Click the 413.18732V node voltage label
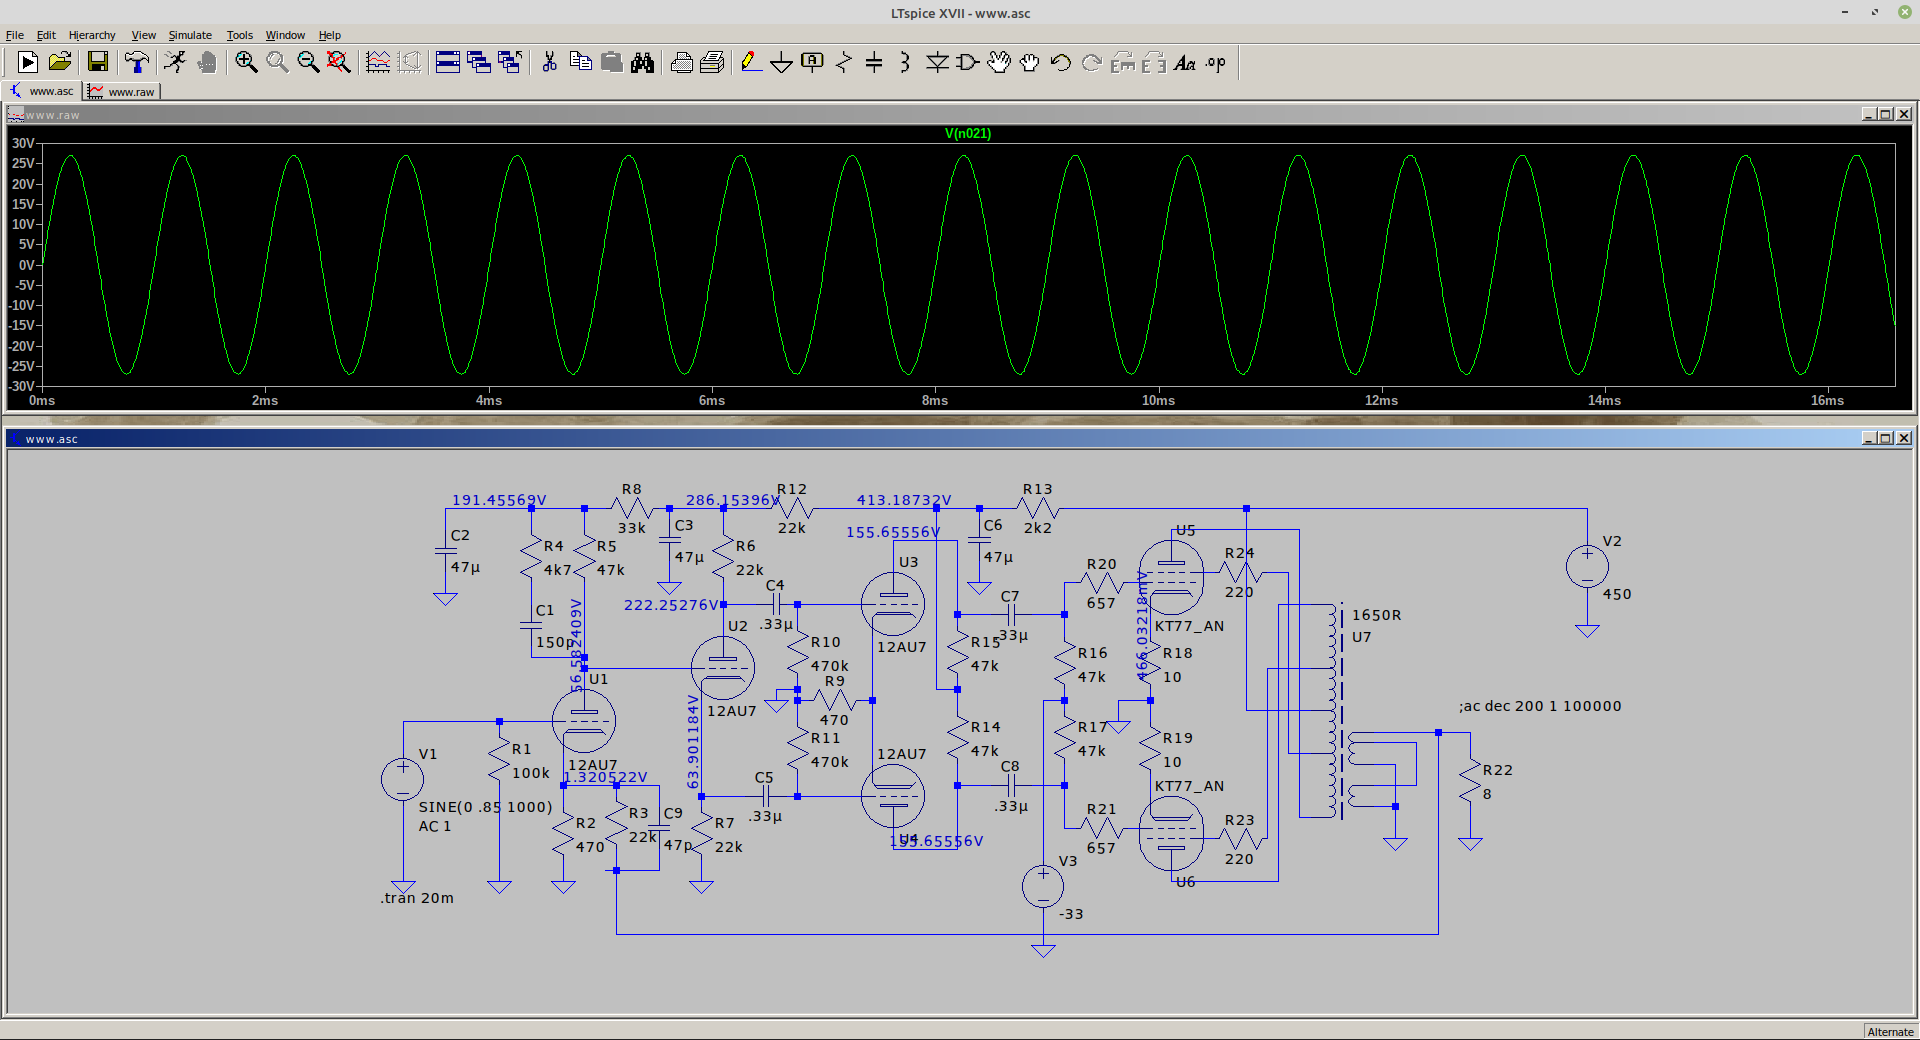The height and width of the screenshot is (1040, 1920). coord(904,500)
